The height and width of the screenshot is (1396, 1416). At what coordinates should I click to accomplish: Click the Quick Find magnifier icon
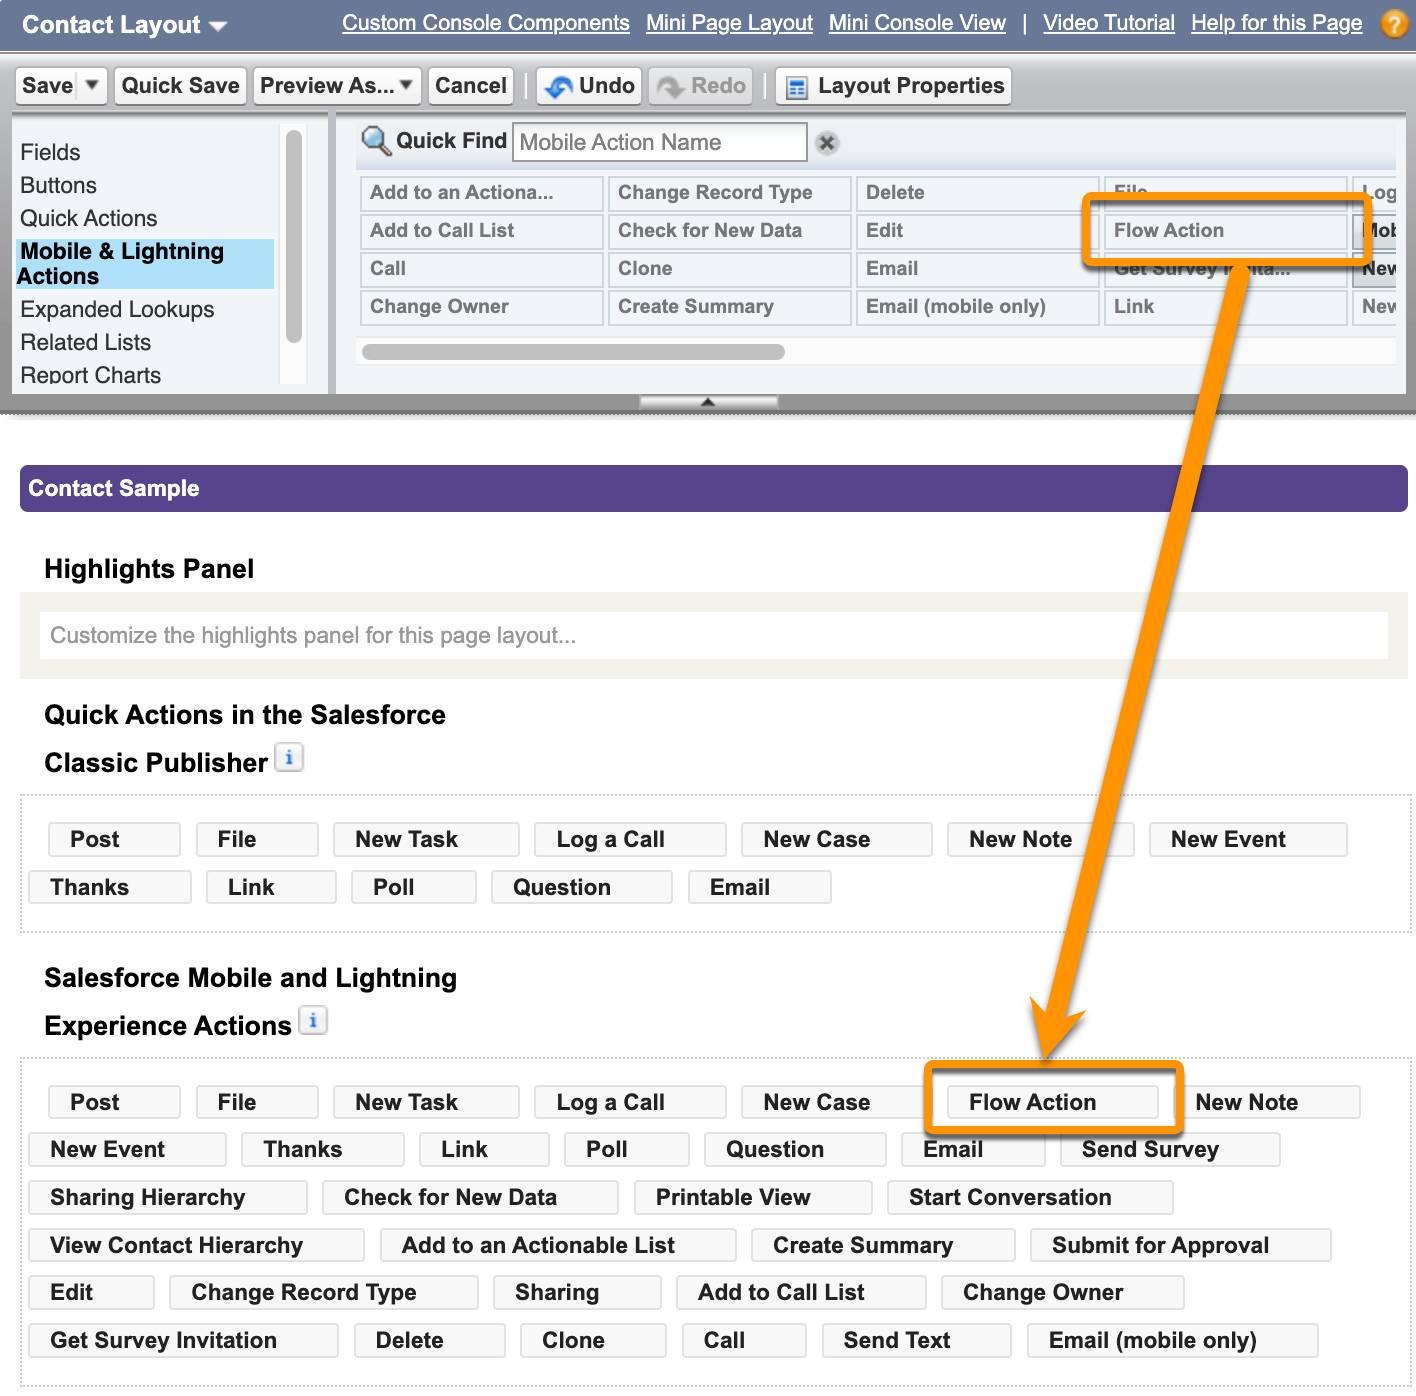[375, 141]
